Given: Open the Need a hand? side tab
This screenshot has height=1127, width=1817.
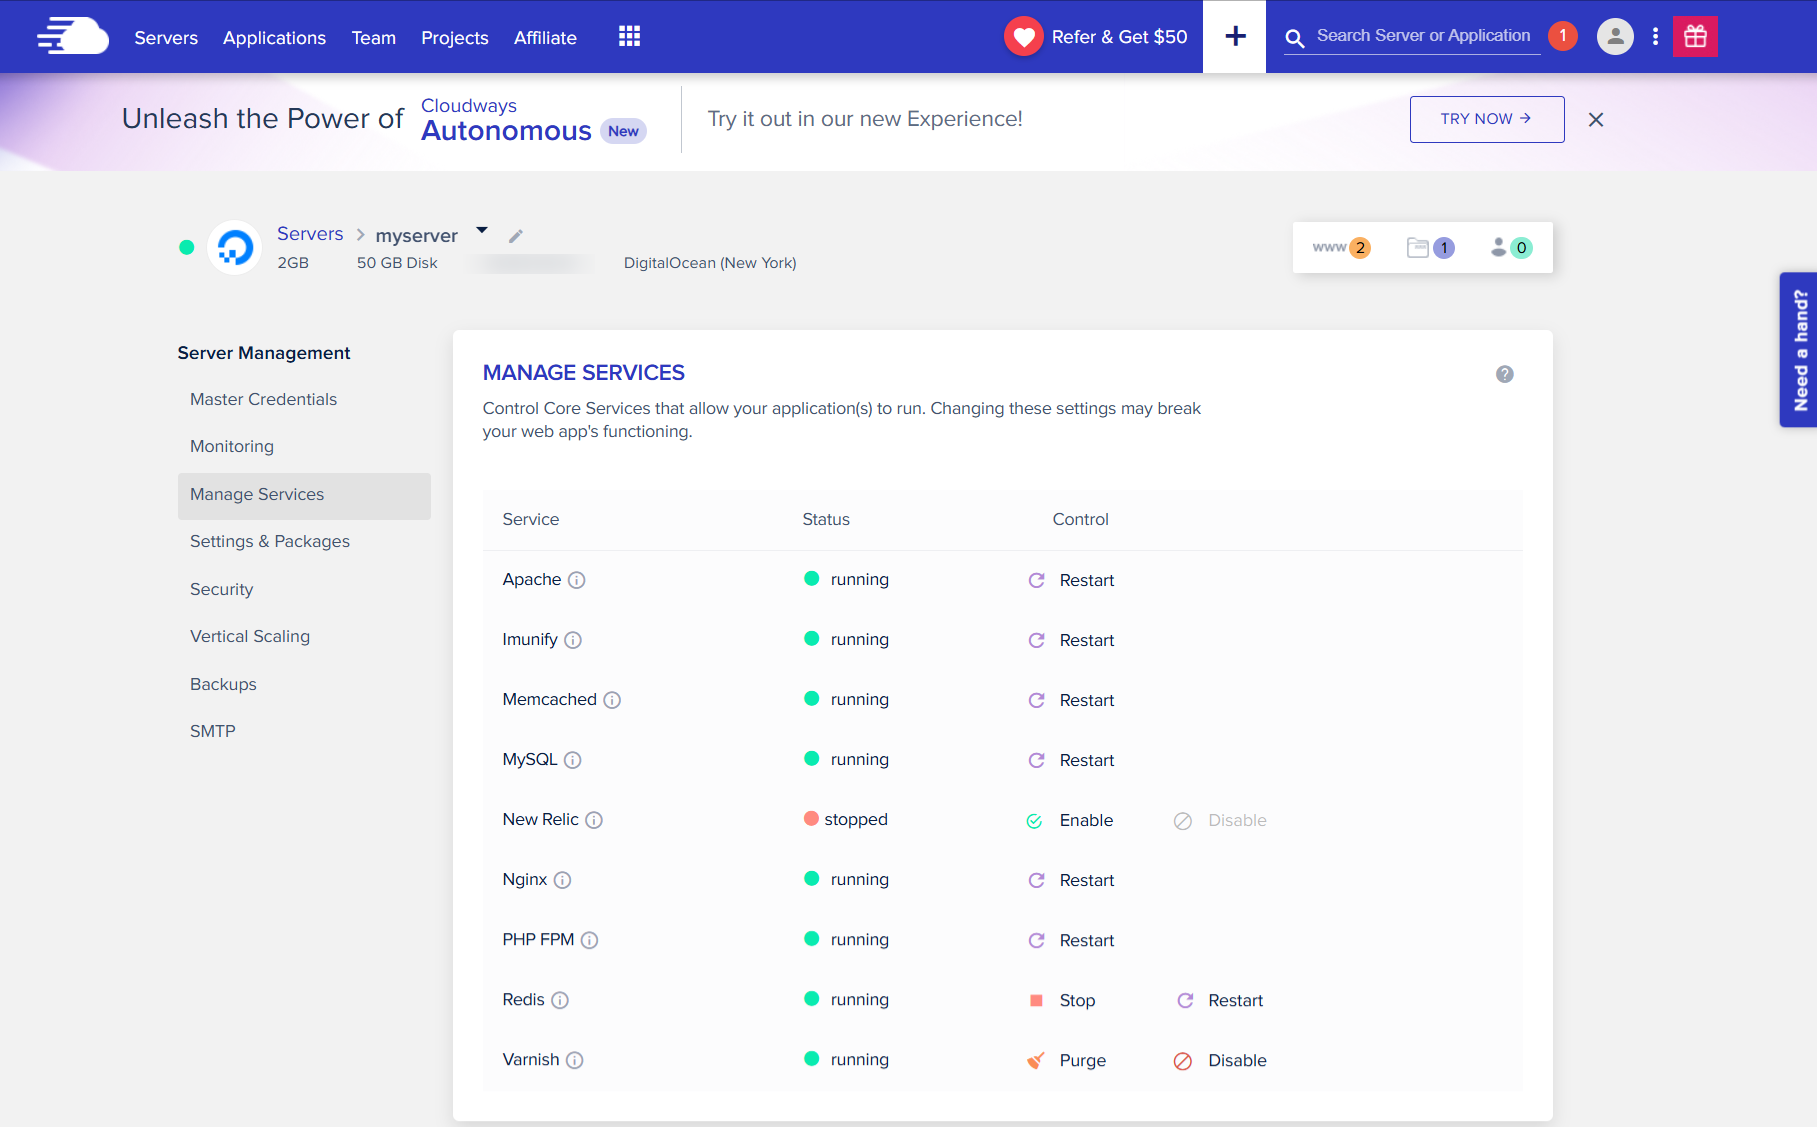Looking at the screenshot, I should click(1798, 350).
